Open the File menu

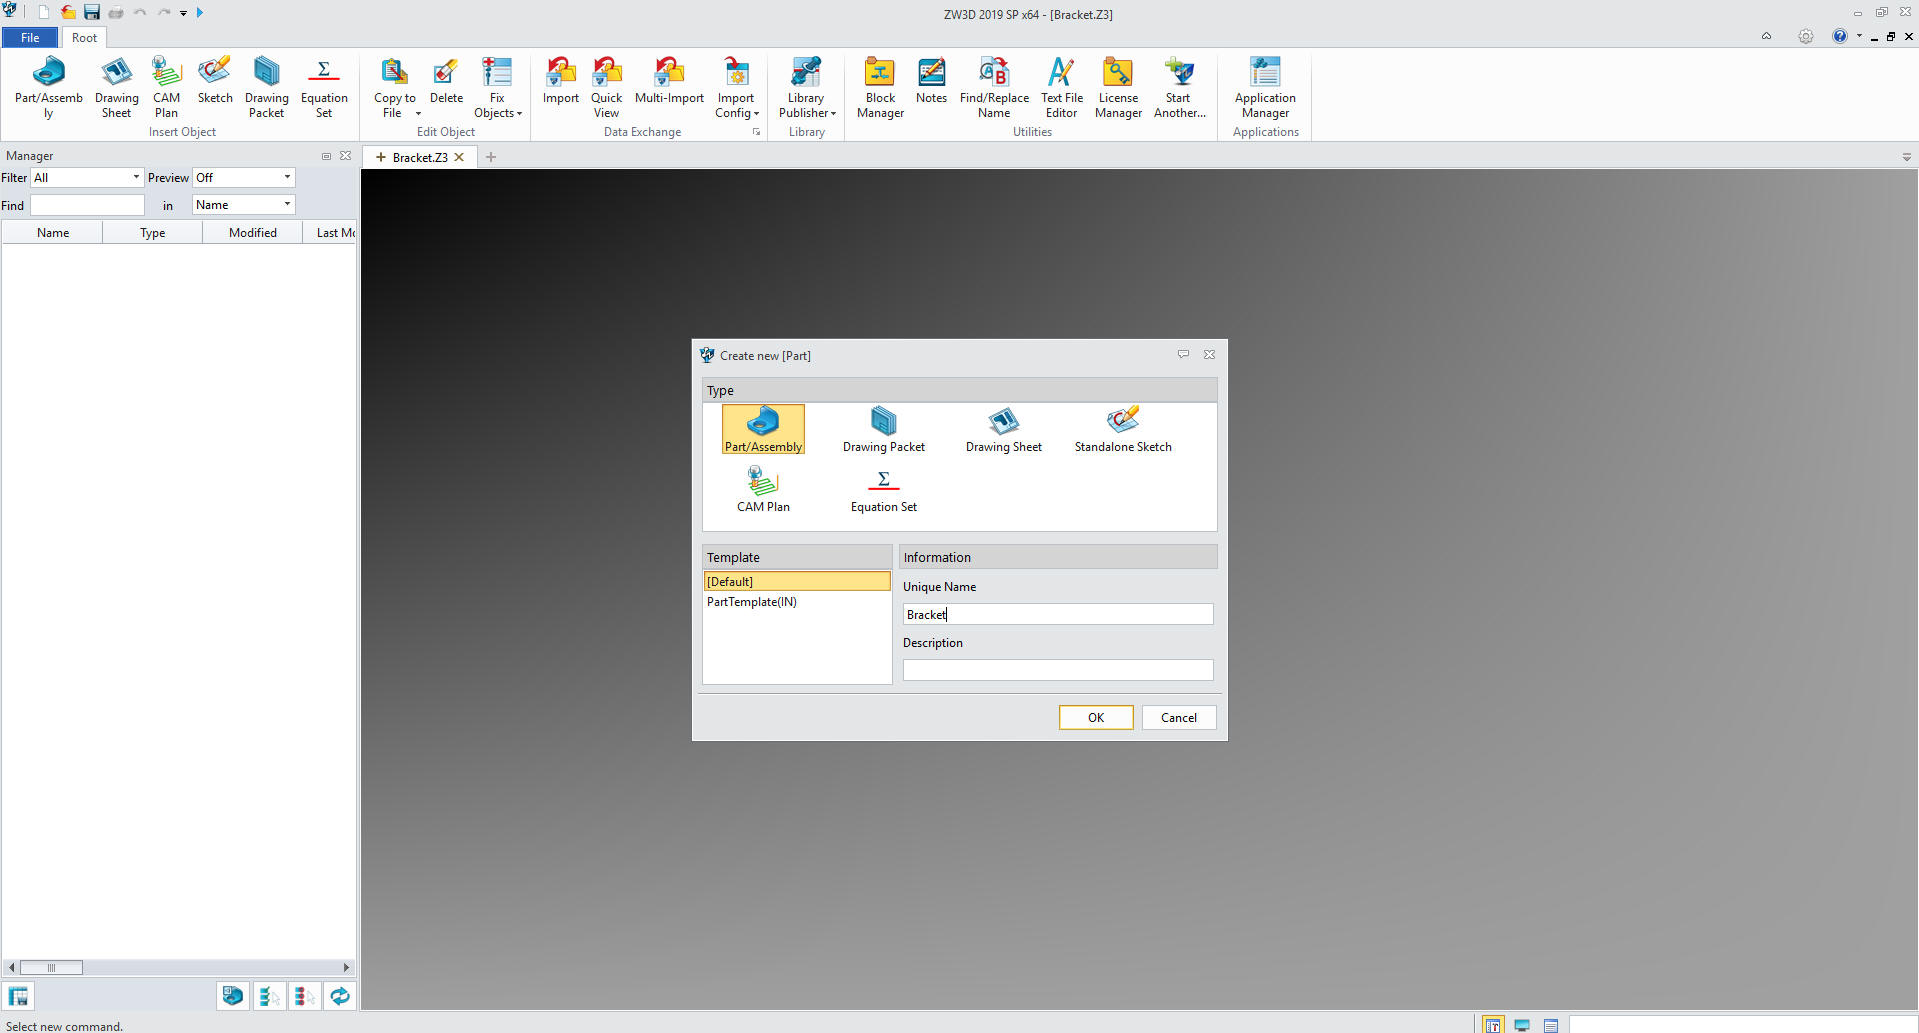(x=30, y=37)
